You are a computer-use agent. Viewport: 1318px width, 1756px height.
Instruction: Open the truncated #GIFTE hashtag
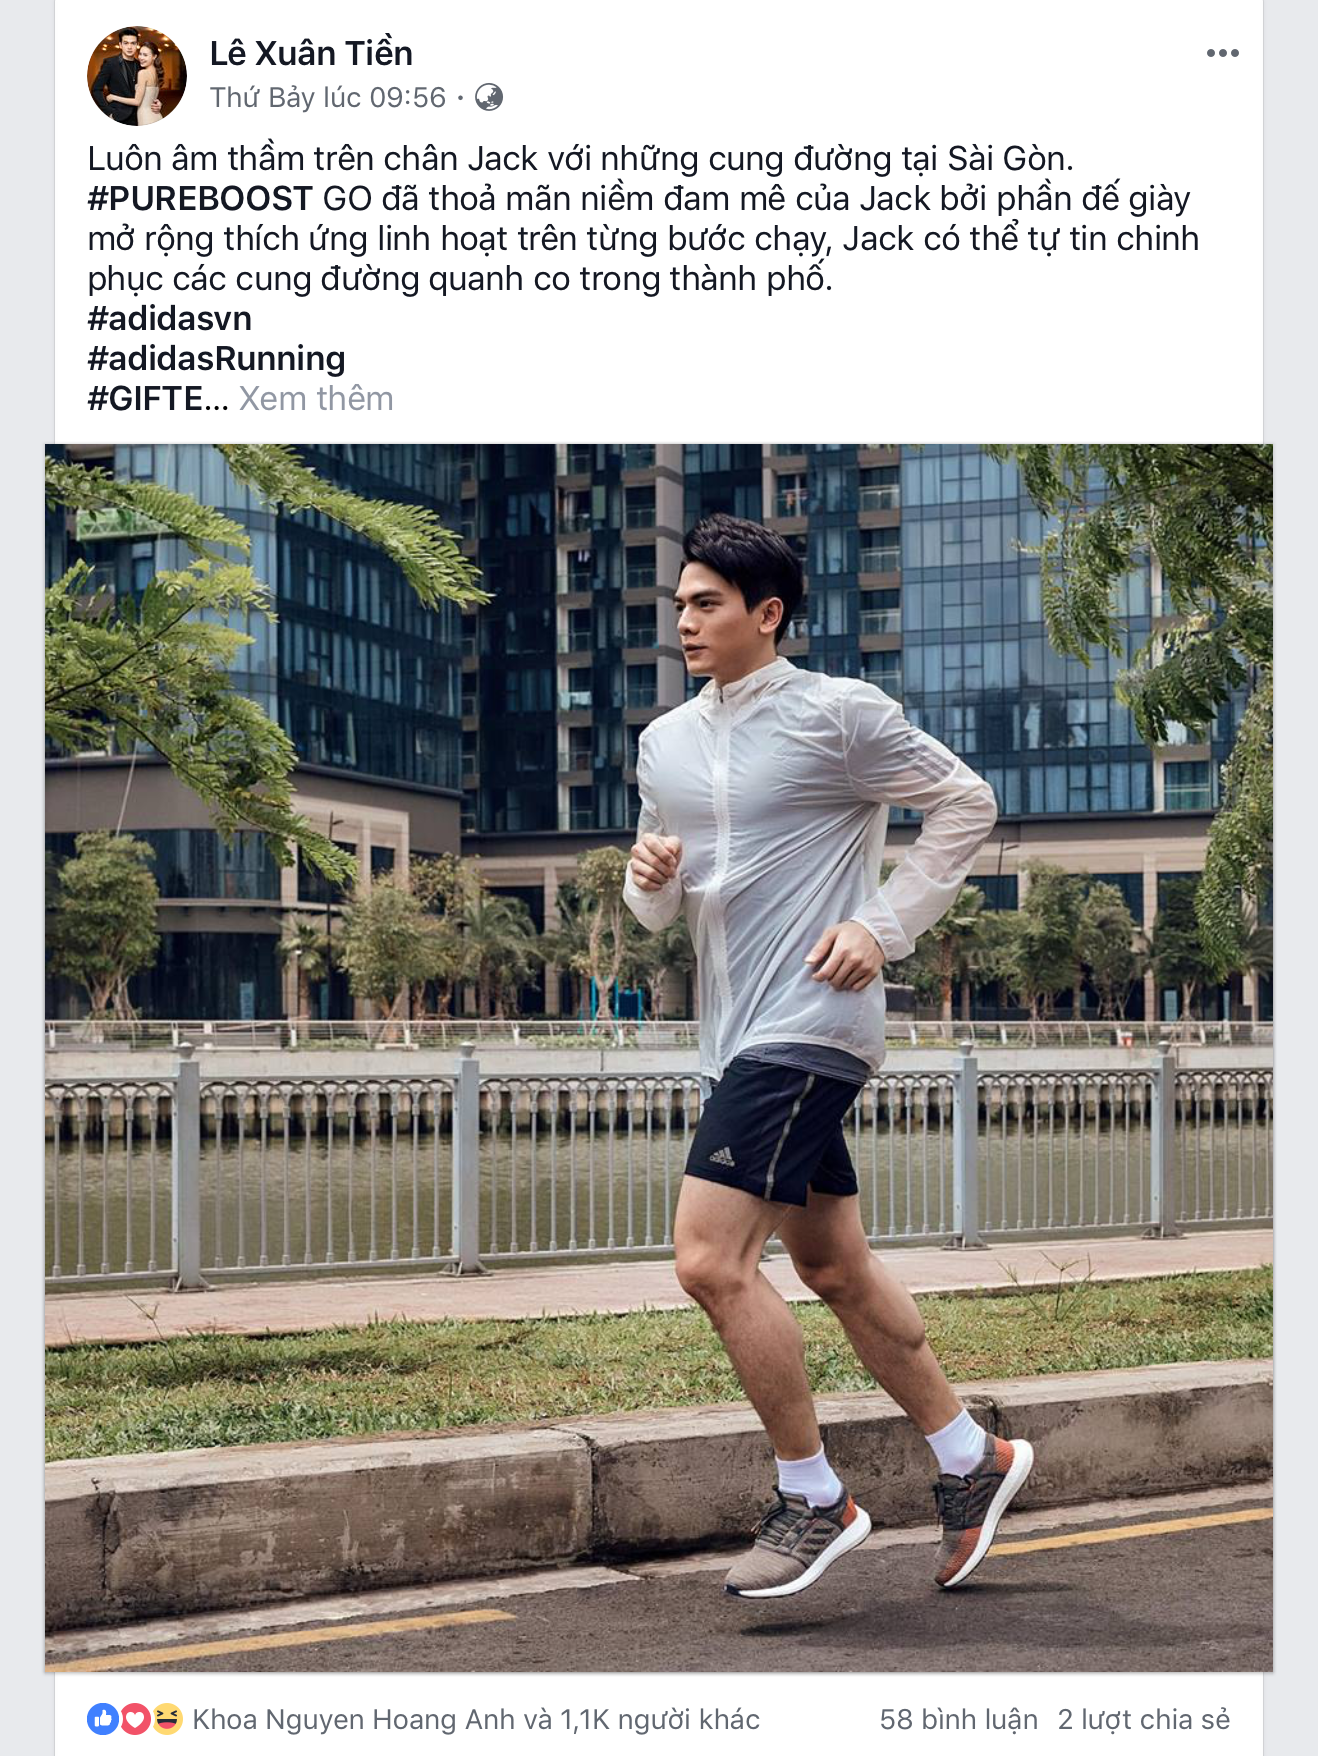[x=158, y=399]
